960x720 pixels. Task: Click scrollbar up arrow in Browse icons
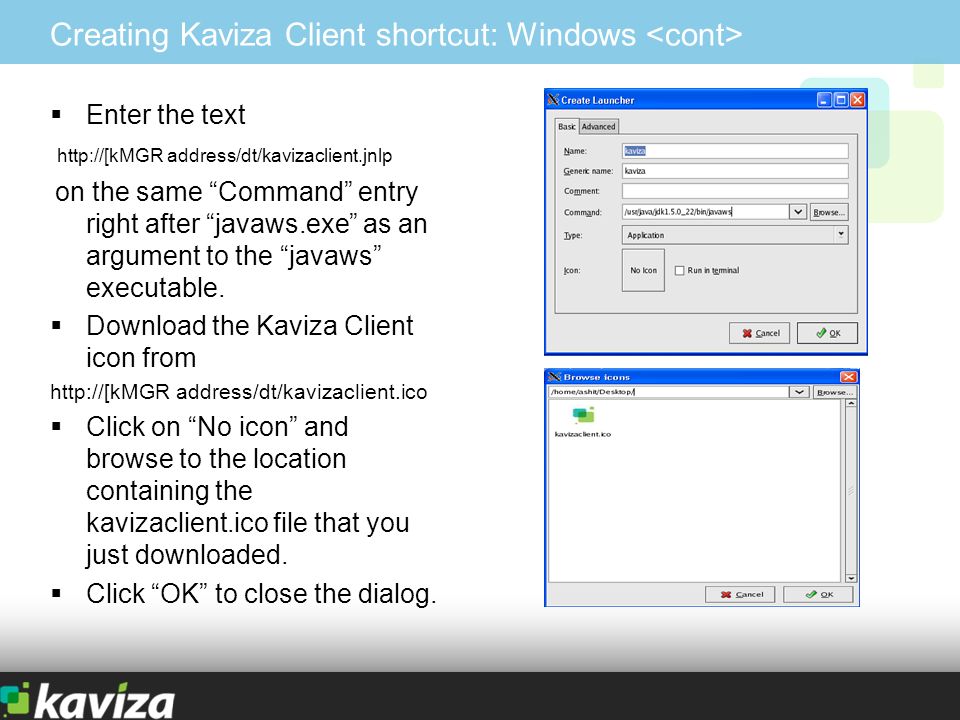tap(850, 403)
